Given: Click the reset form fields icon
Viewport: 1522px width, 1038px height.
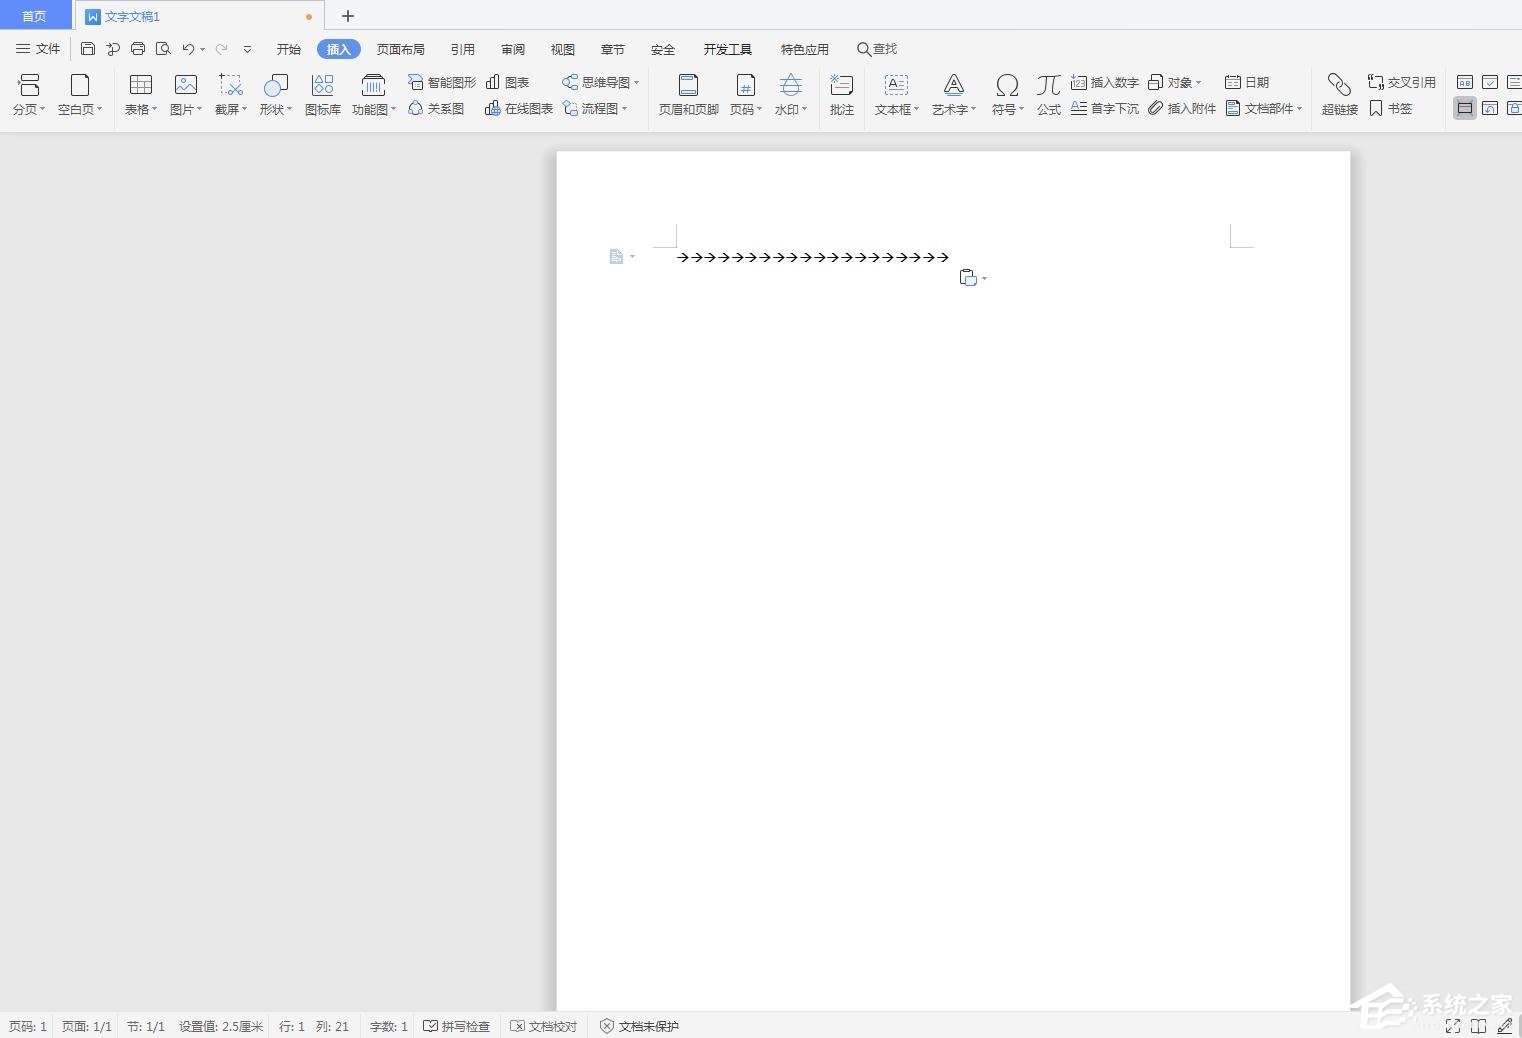Looking at the screenshot, I should 1490,108.
